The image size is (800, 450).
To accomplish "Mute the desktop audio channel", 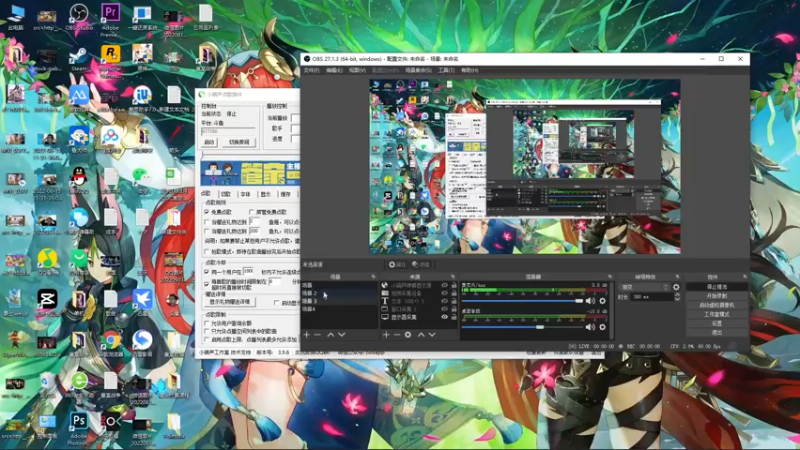I will 591,327.
